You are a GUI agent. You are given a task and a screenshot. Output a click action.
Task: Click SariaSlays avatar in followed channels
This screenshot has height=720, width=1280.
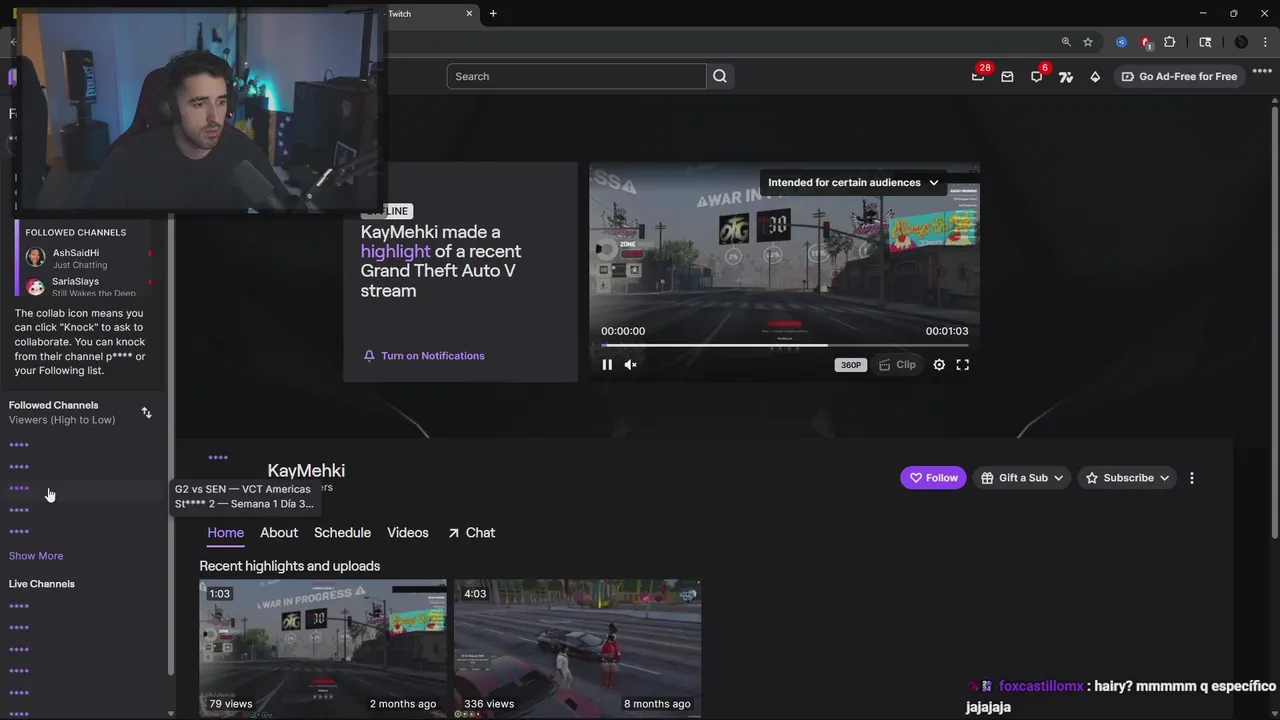[x=35, y=286]
